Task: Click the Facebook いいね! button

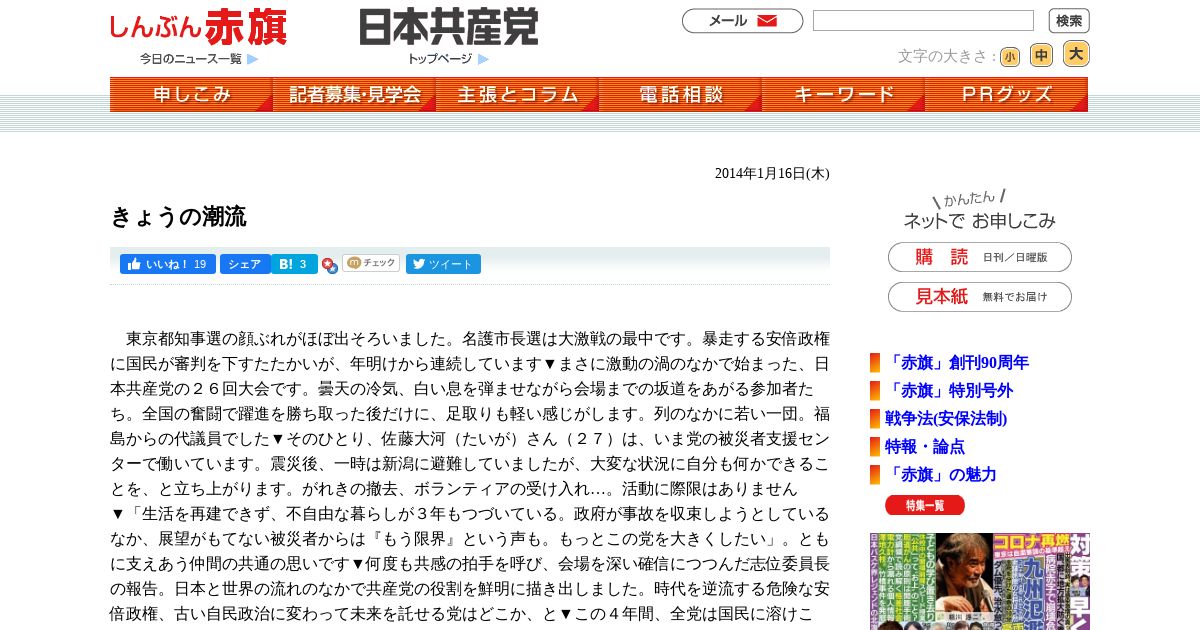Action: click(168, 264)
